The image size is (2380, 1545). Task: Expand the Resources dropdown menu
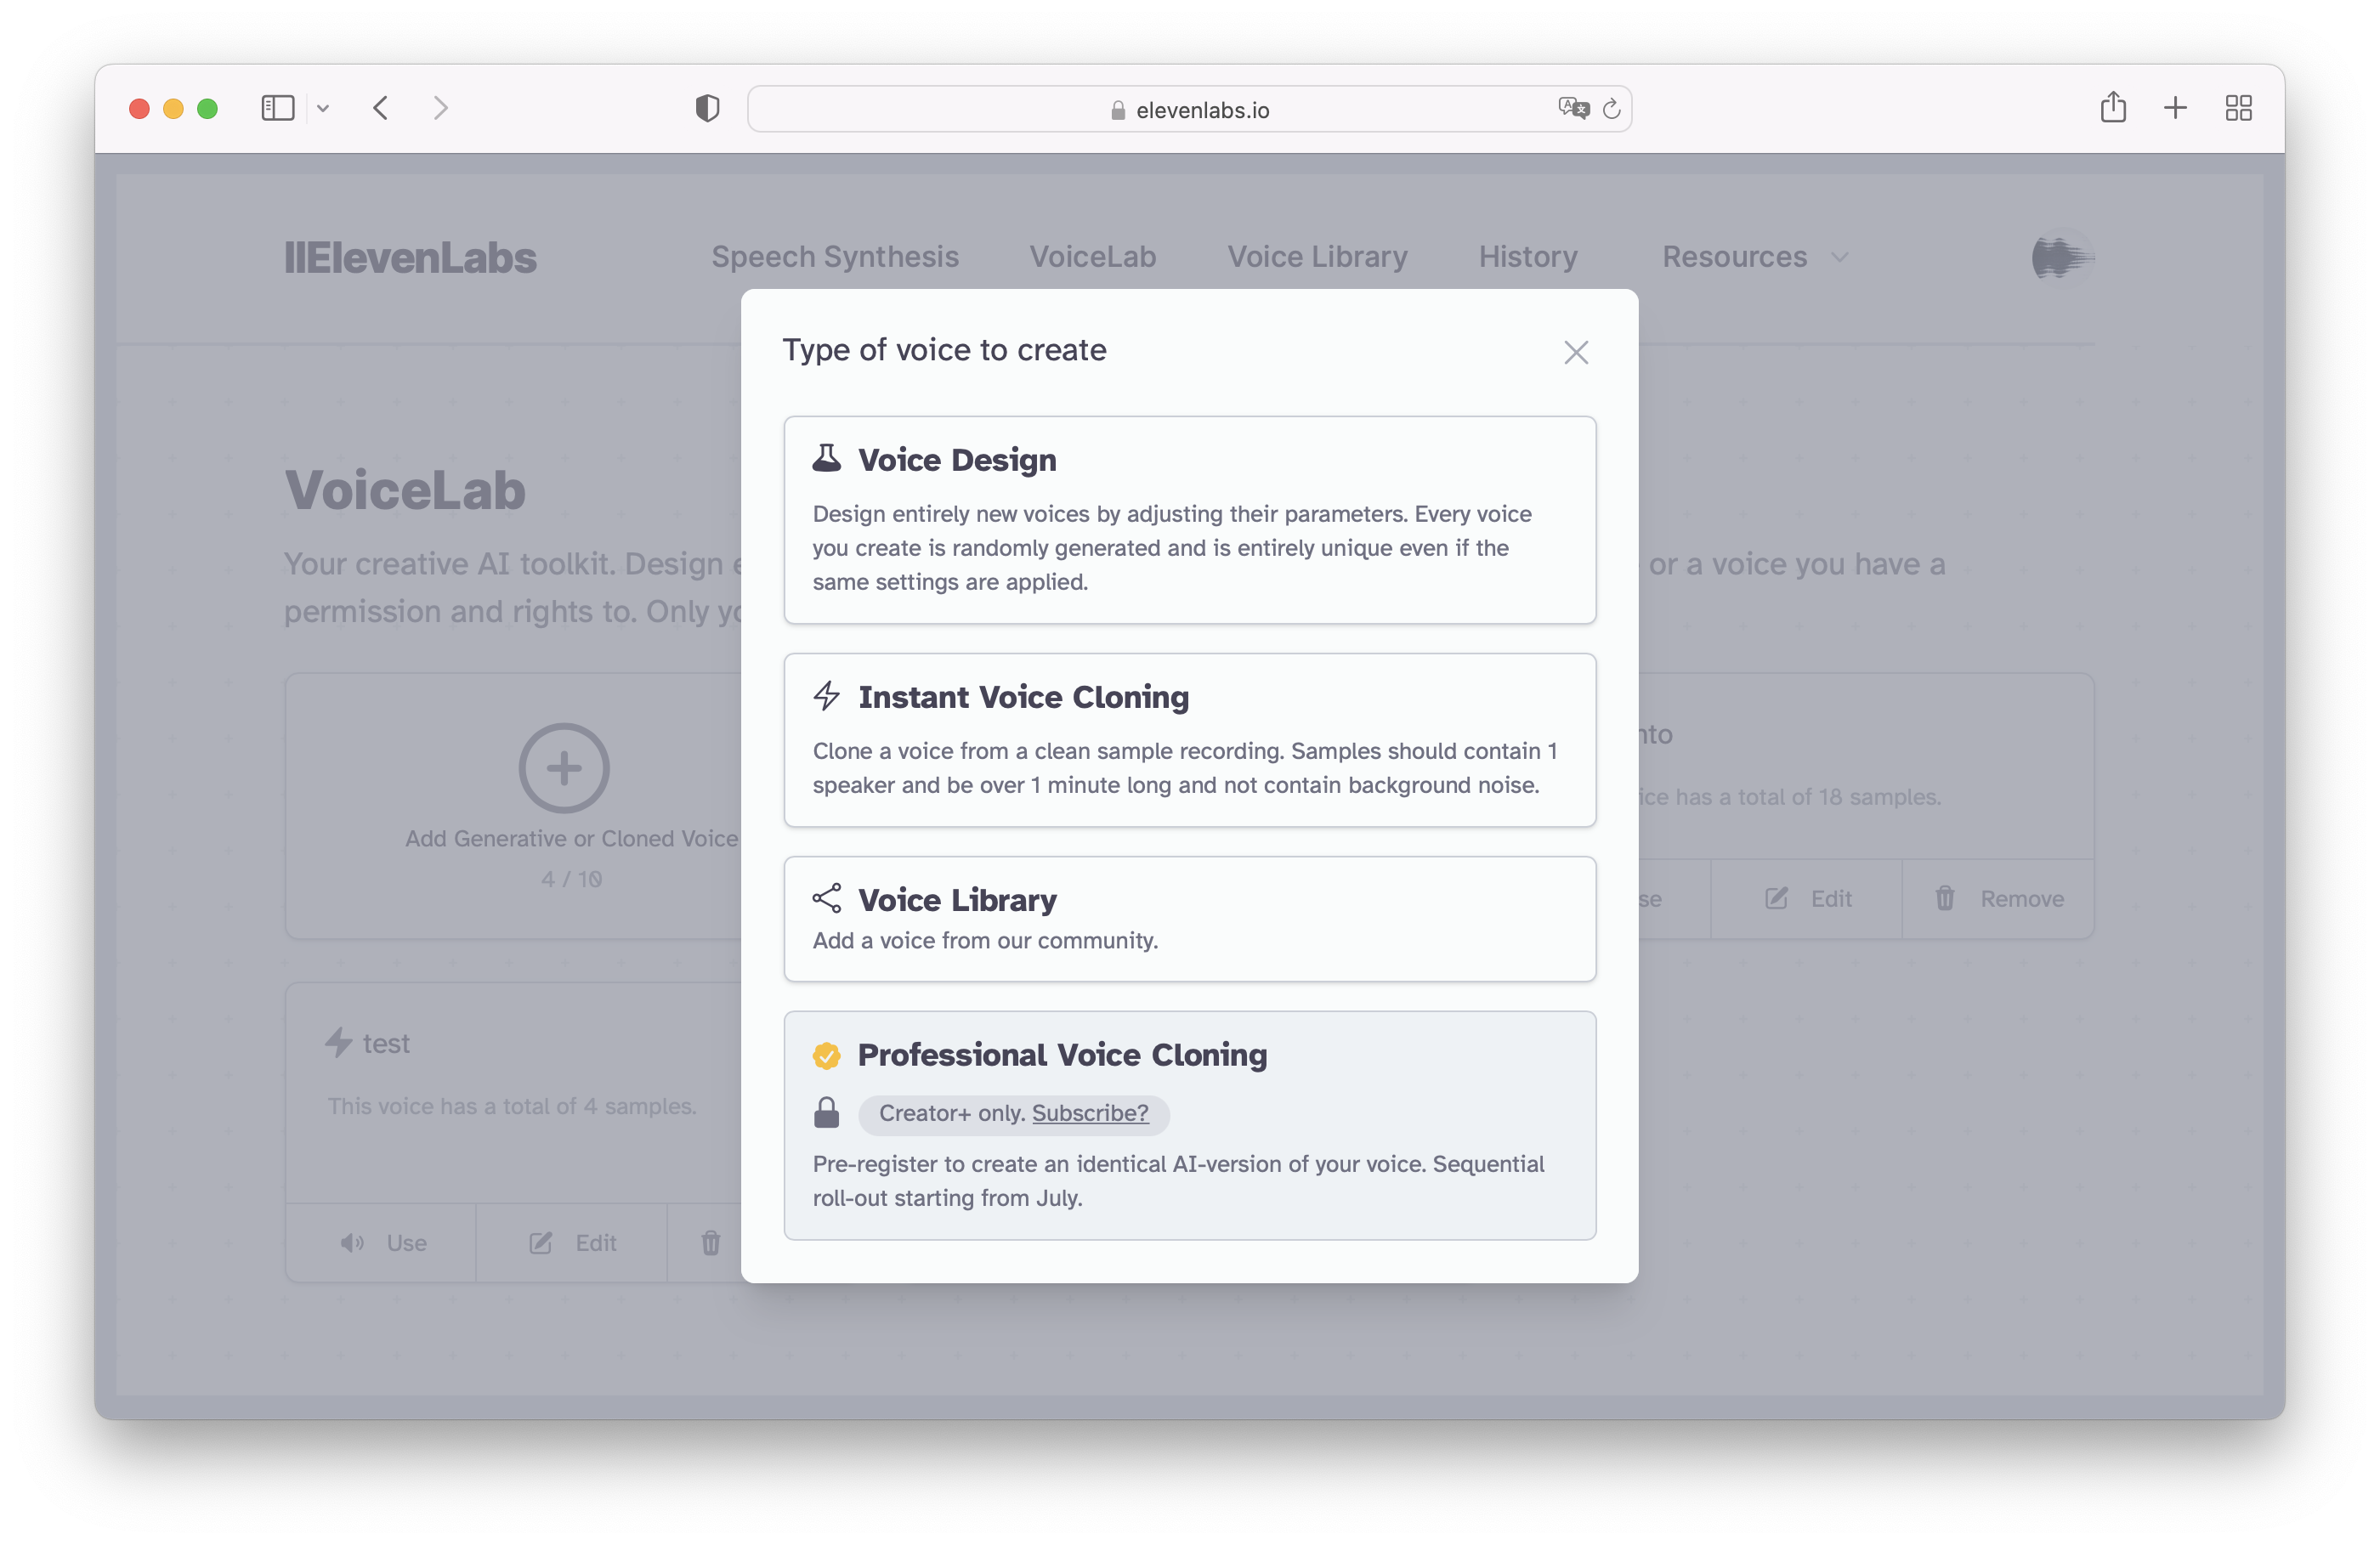tap(1754, 257)
